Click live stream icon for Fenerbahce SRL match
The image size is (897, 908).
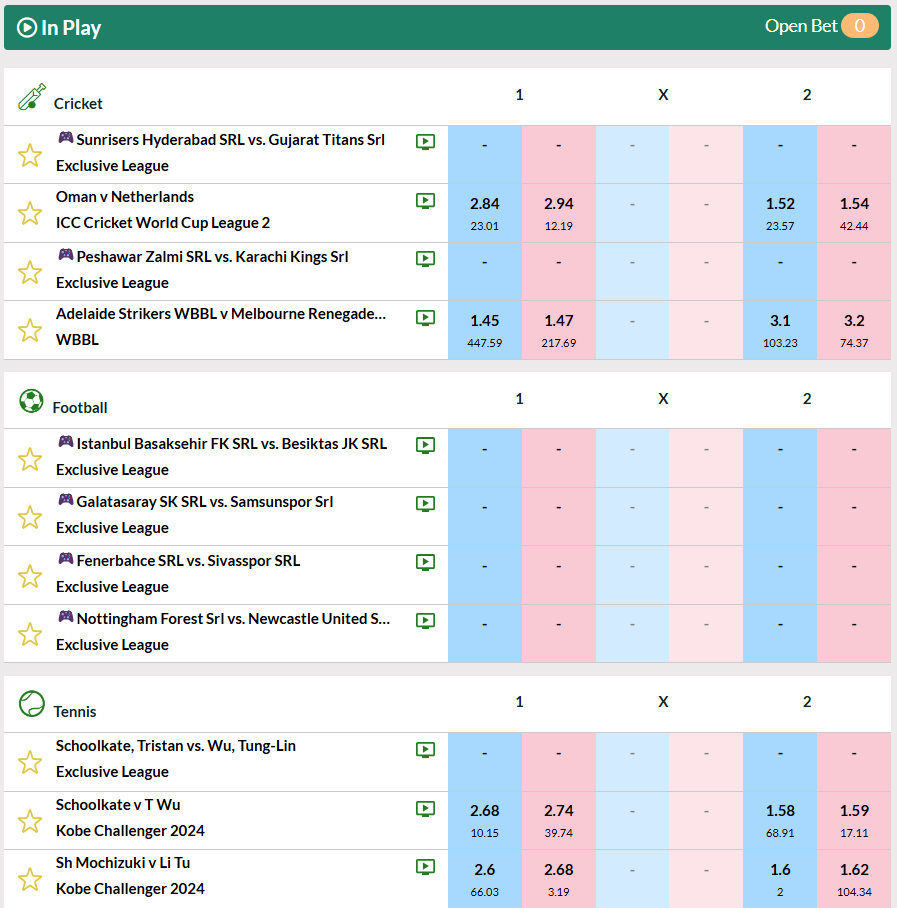[425, 562]
